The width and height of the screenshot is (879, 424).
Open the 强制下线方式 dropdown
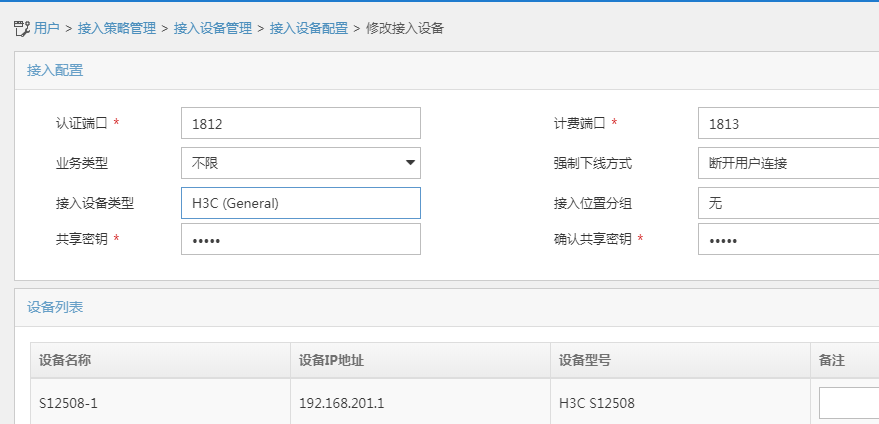pyautogui.click(x=787, y=162)
